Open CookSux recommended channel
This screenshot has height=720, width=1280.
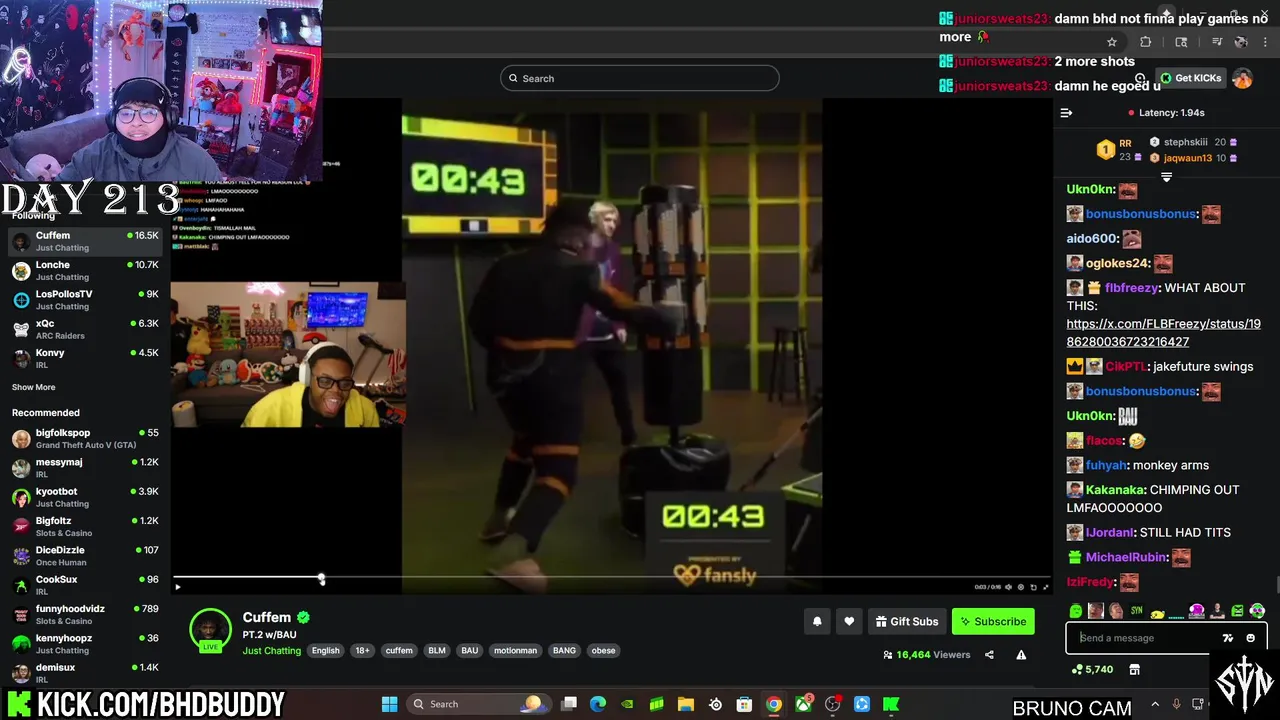point(85,585)
